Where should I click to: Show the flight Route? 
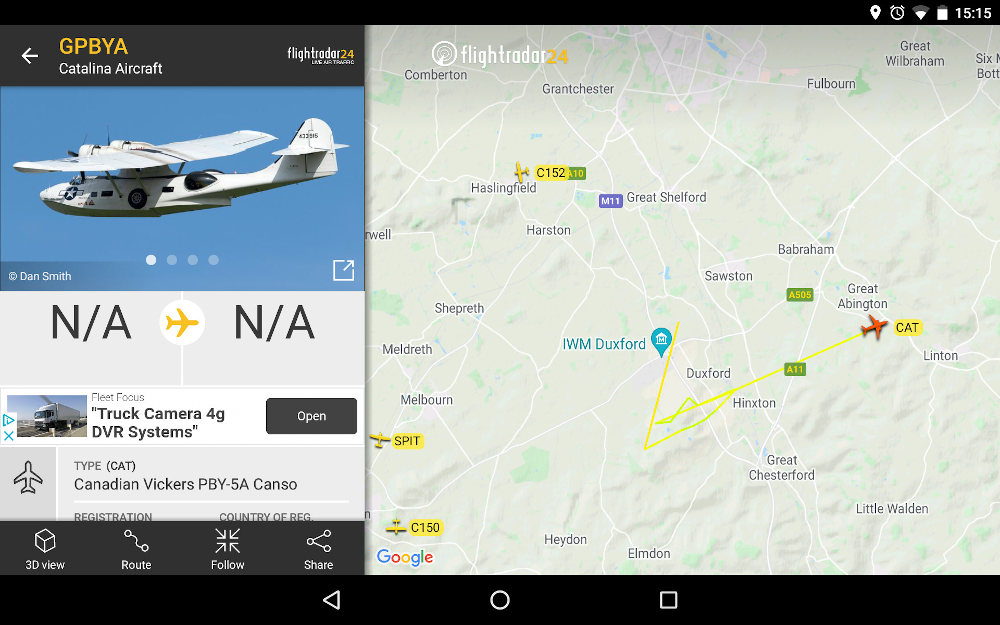coord(136,549)
